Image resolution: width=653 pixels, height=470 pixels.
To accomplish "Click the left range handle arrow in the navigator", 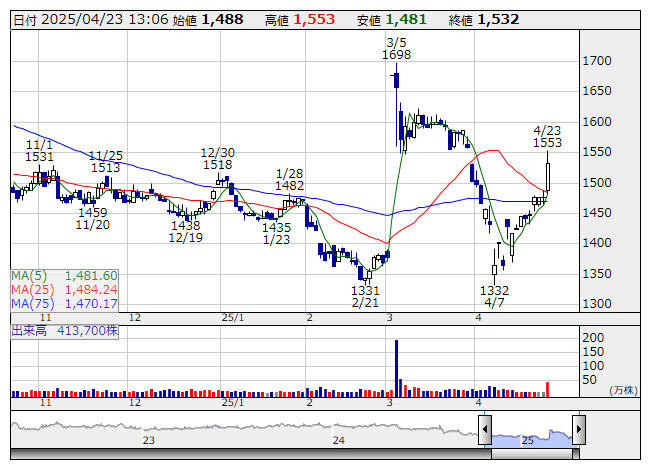I will click(x=485, y=429).
